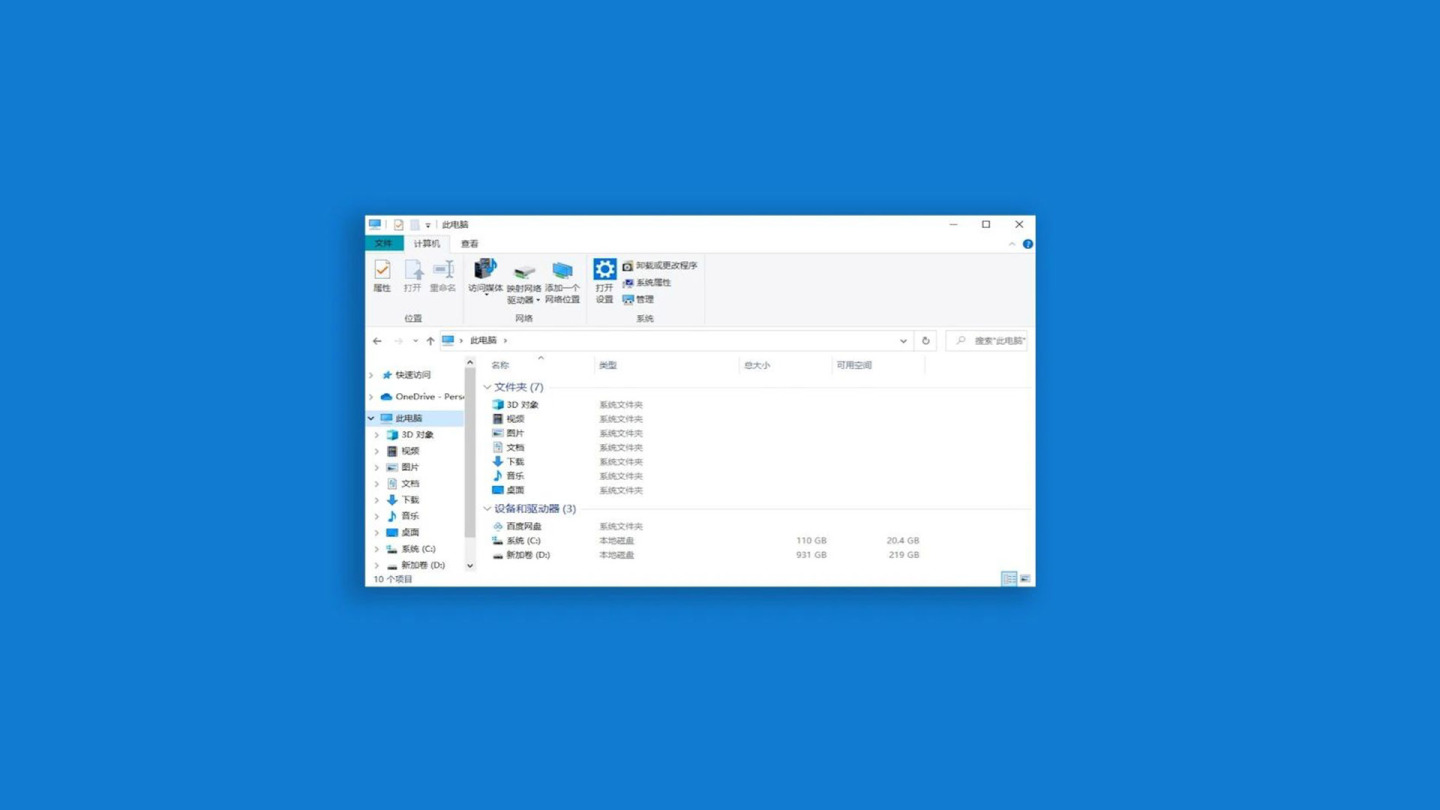Switch to the 计算机 tab
The height and width of the screenshot is (810, 1440).
coord(427,244)
